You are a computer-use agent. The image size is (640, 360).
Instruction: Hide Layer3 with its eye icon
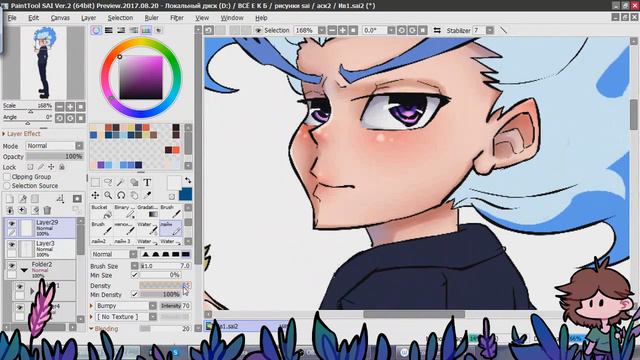[12, 244]
